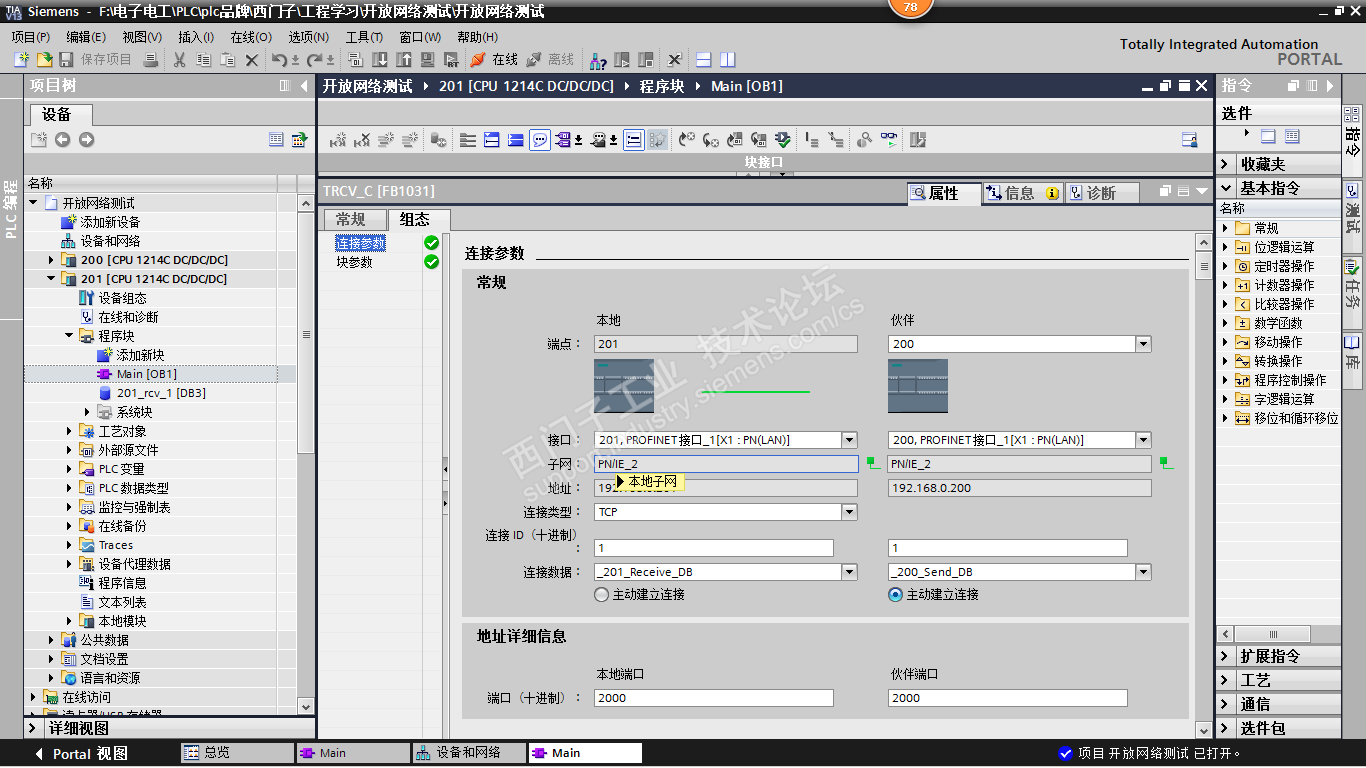Click the Download to device icon
This screenshot has height=768, width=1366.
point(380,60)
